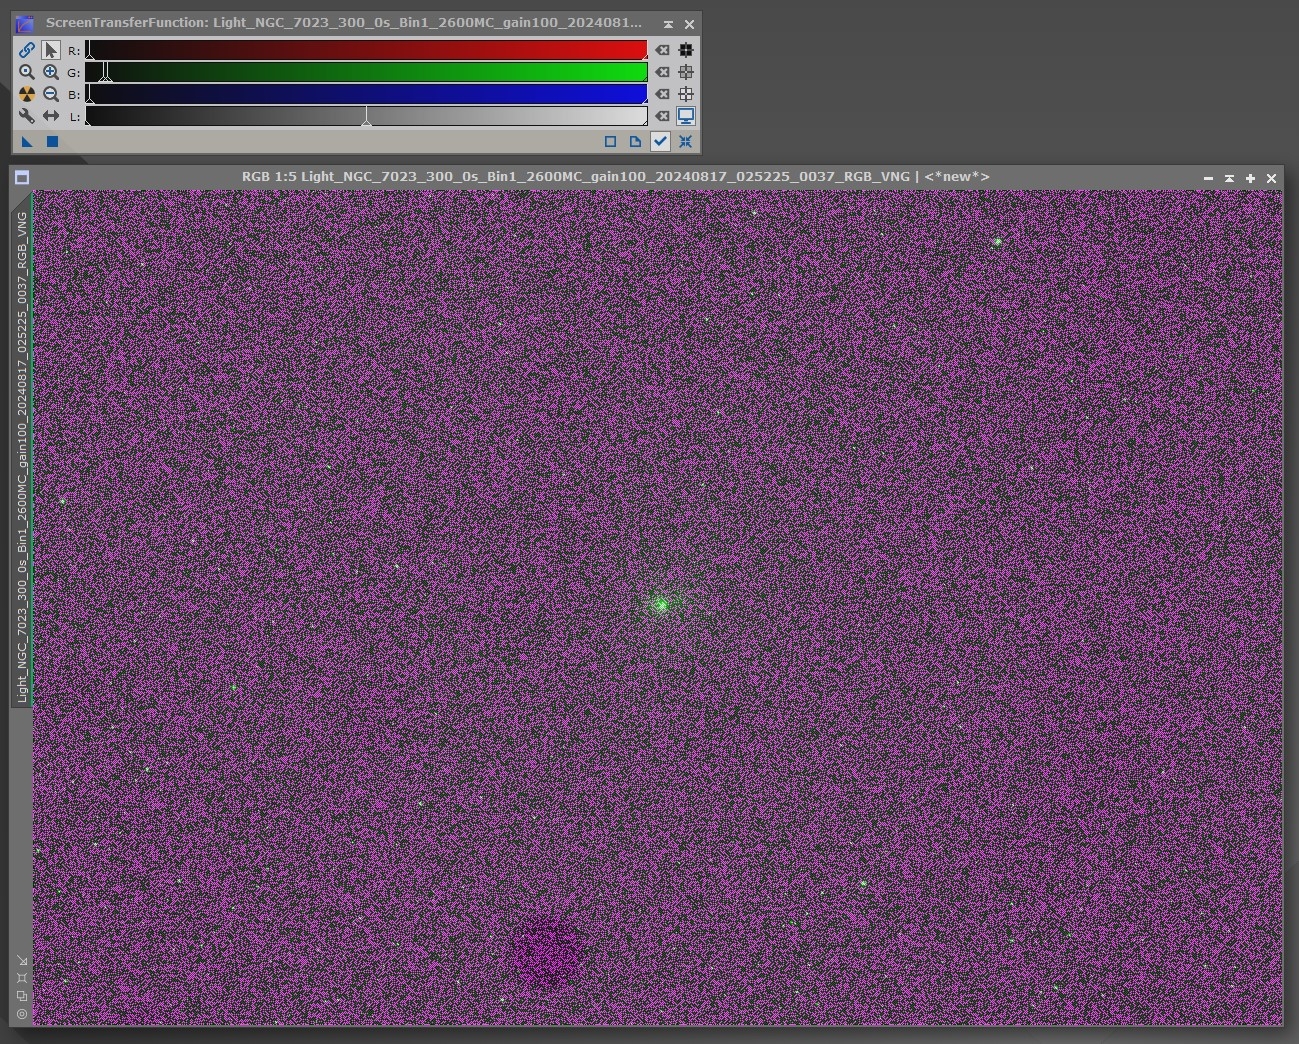The height and width of the screenshot is (1044, 1299).
Task: Click the white point readout icon in the B row
Action: [x=686, y=94]
